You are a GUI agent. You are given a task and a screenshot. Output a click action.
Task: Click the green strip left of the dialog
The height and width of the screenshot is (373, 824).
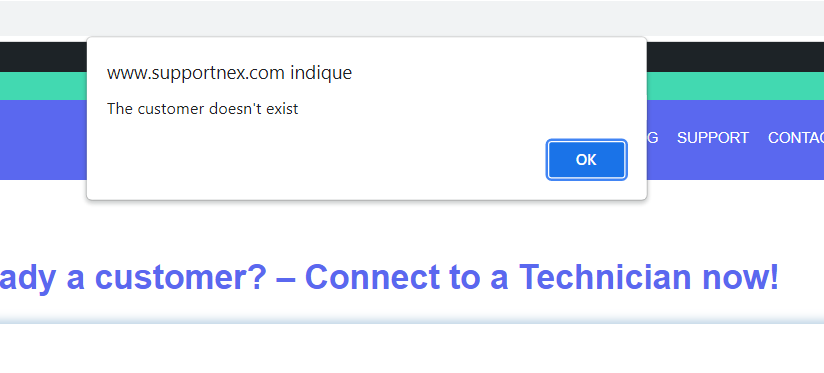point(43,86)
